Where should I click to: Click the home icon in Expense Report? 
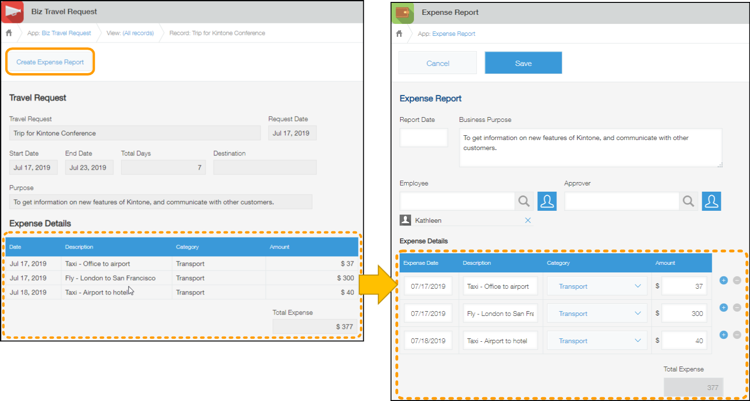(x=400, y=33)
